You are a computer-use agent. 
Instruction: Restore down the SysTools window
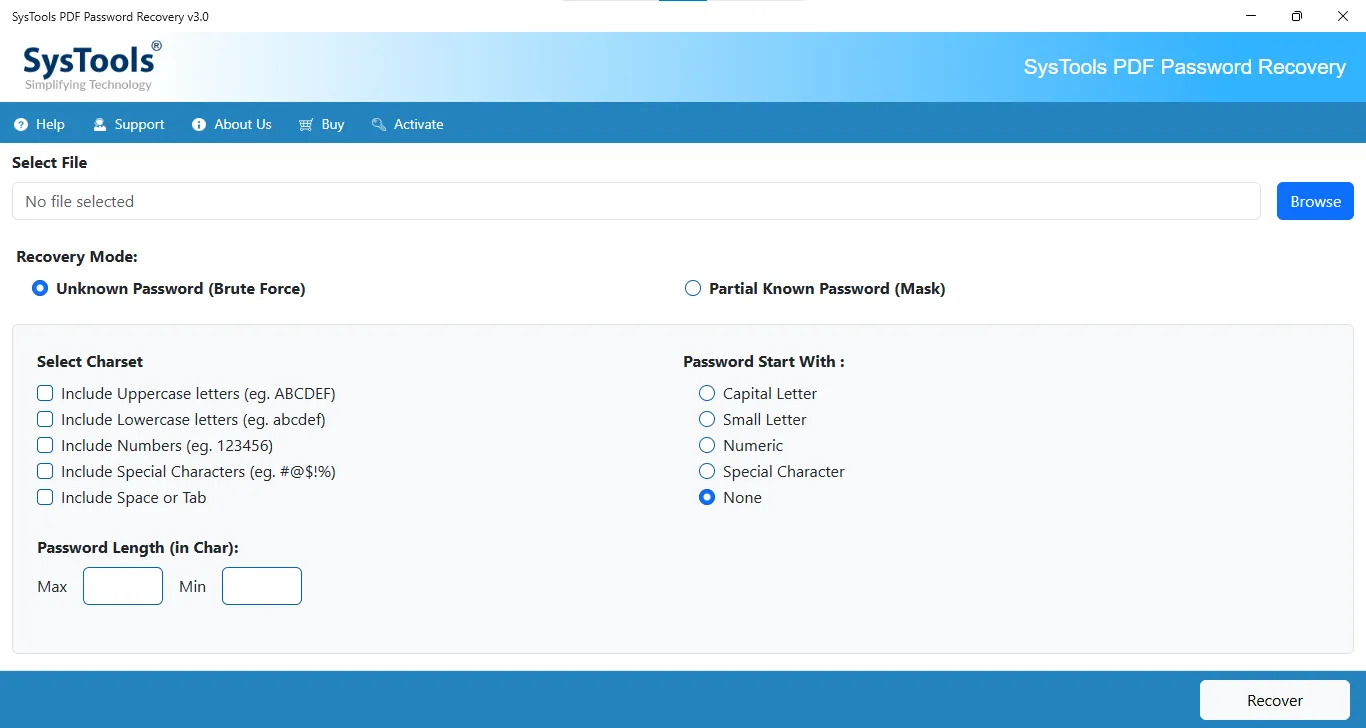[x=1297, y=16]
